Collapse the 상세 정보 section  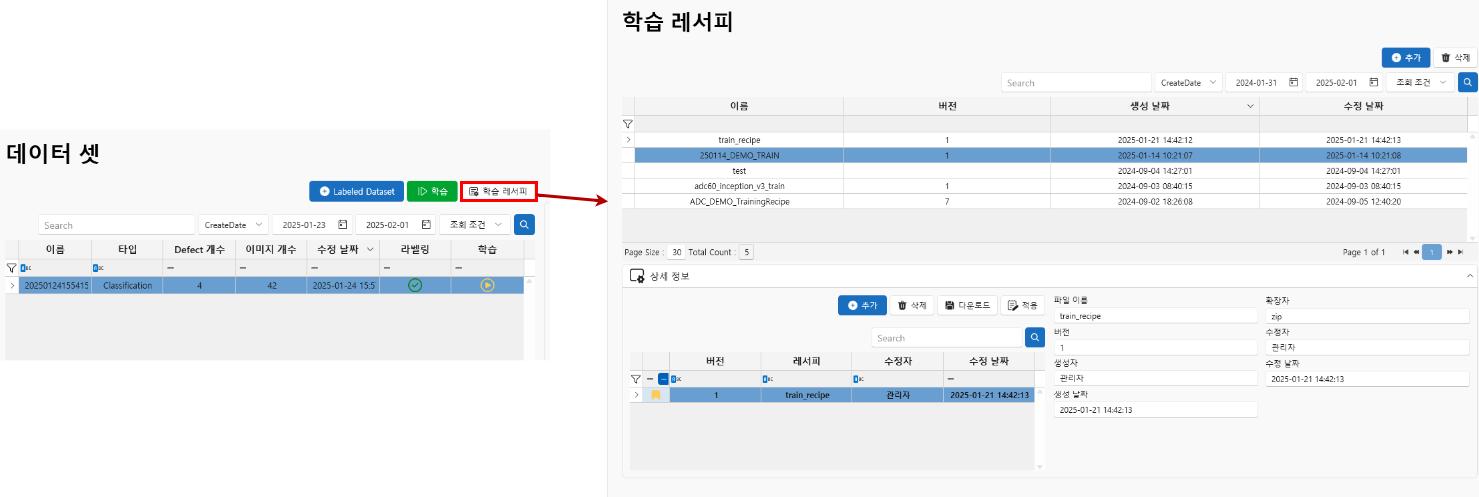(x=1469, y=275)
